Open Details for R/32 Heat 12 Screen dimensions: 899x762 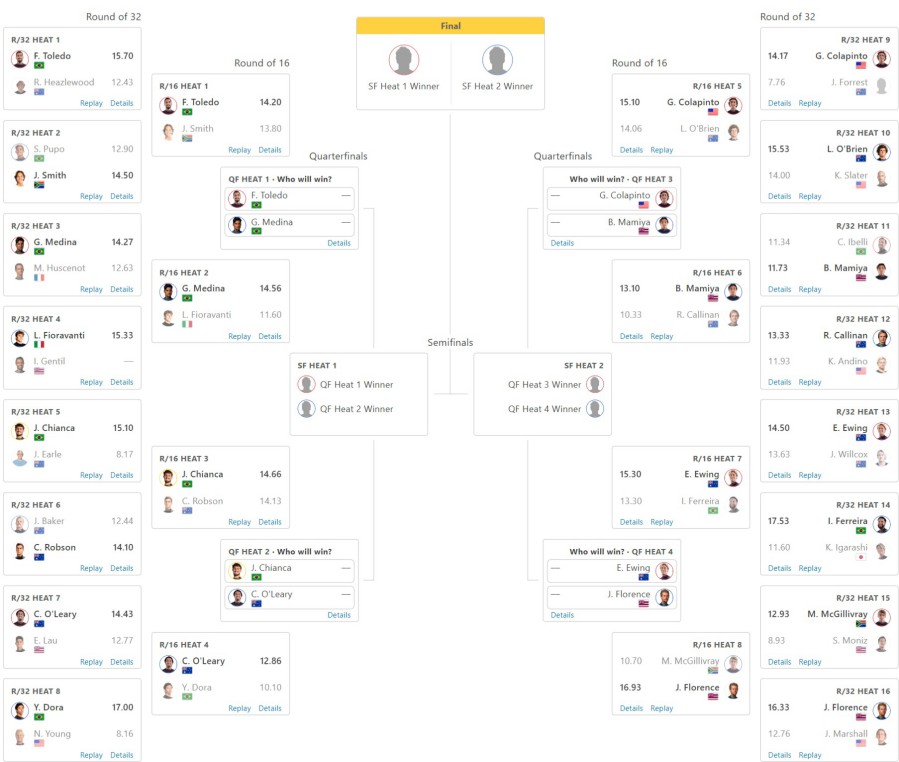779,382
